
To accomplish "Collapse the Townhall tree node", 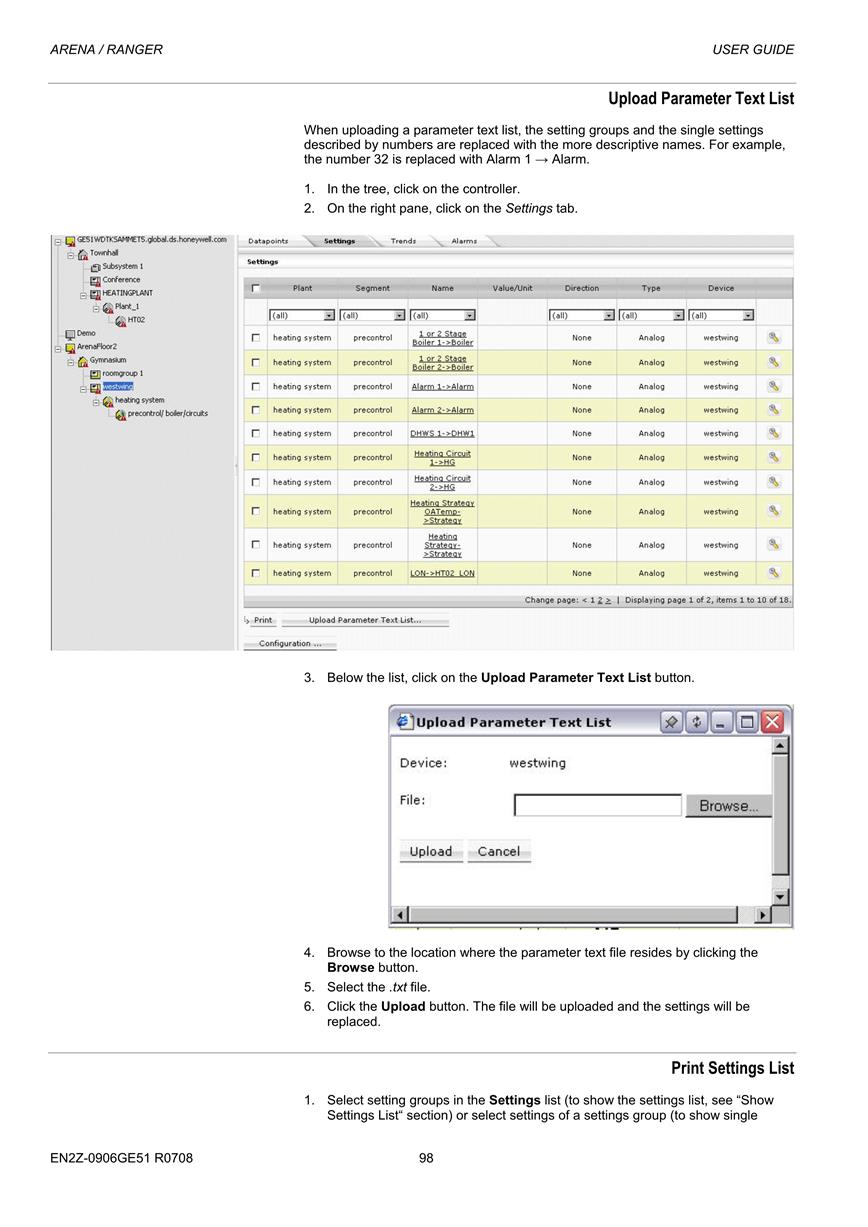I will point(71,254).
